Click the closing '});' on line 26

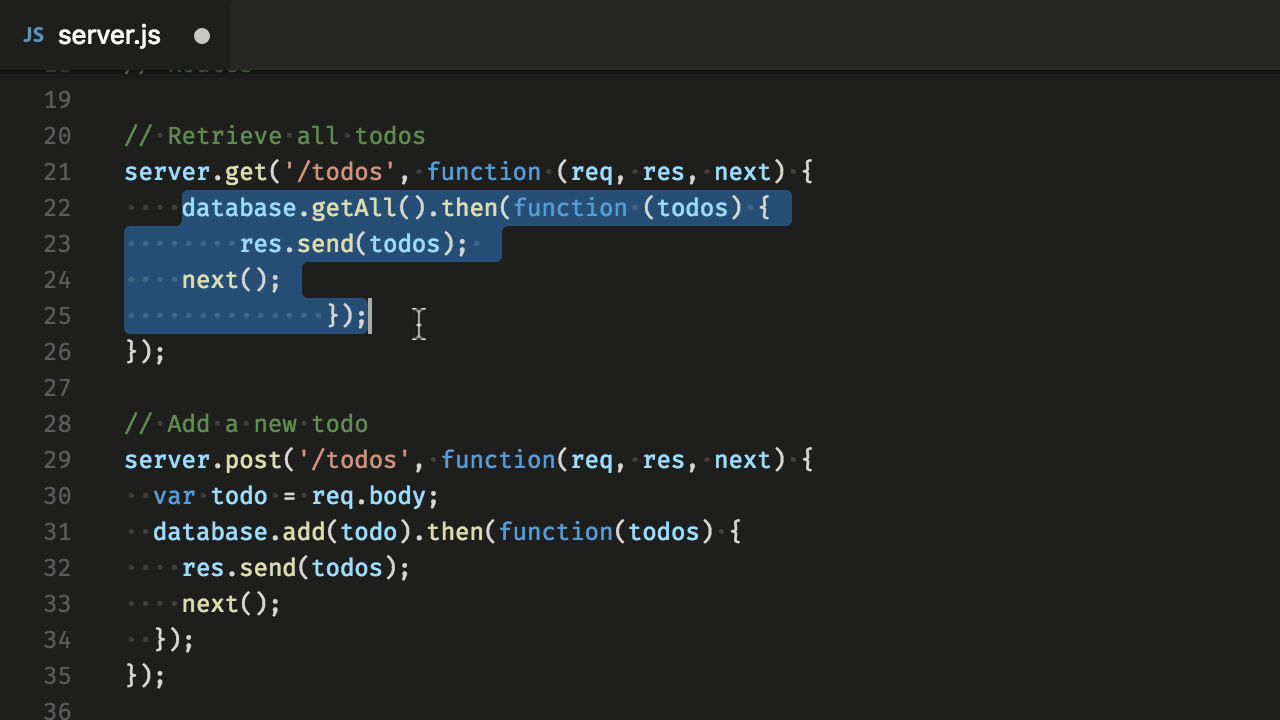145,352
